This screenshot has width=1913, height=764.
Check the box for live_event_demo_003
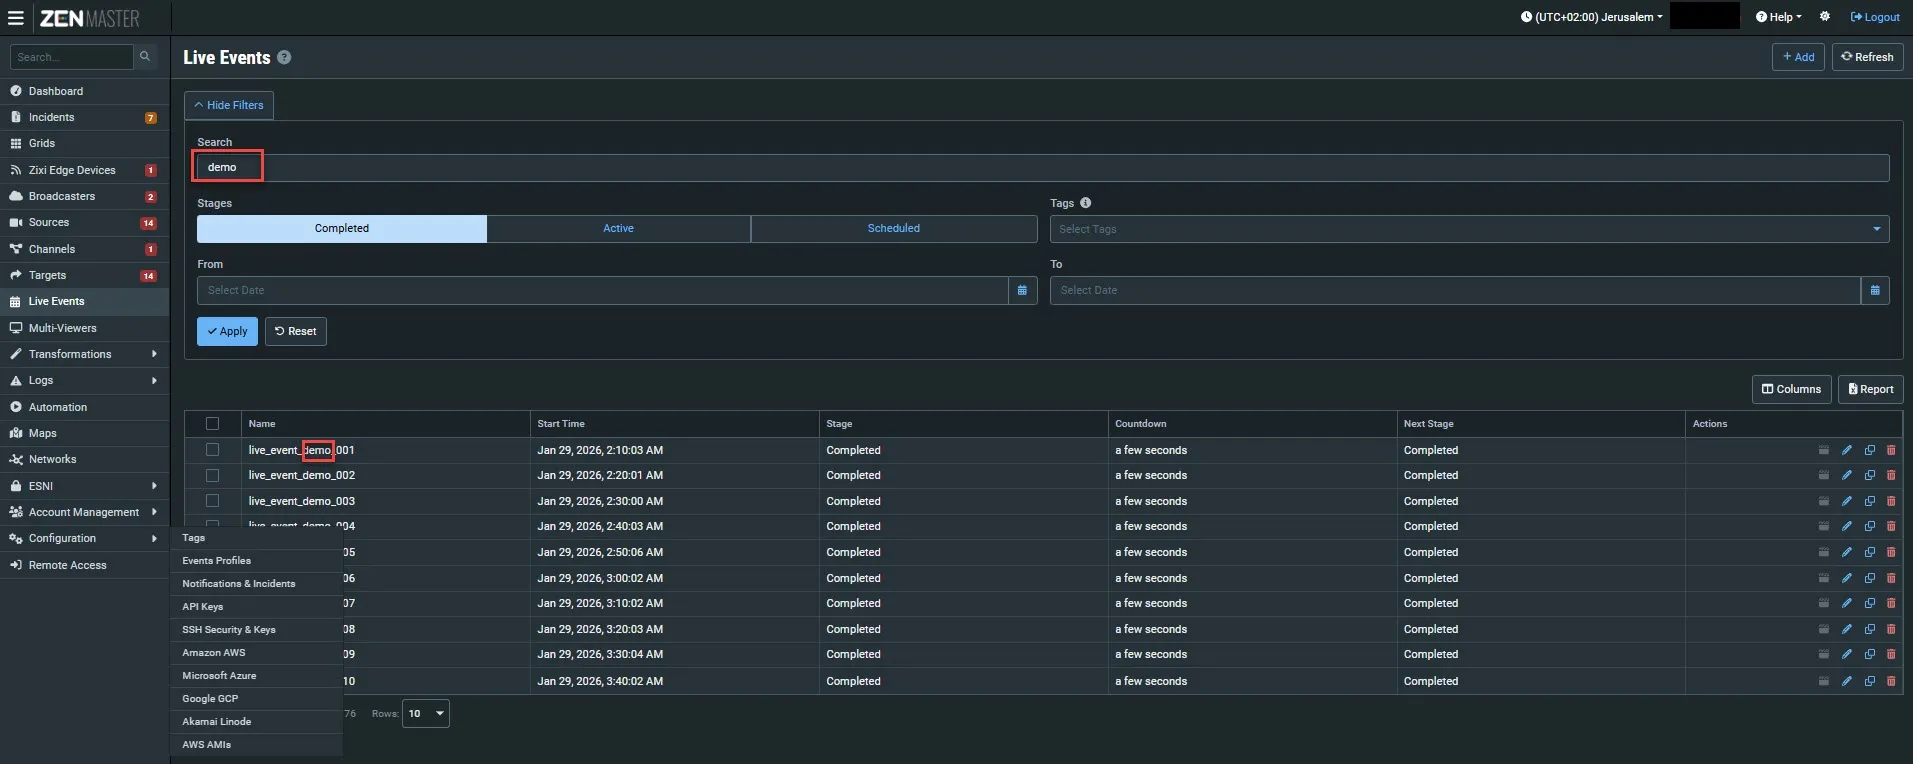coord(212,501)
